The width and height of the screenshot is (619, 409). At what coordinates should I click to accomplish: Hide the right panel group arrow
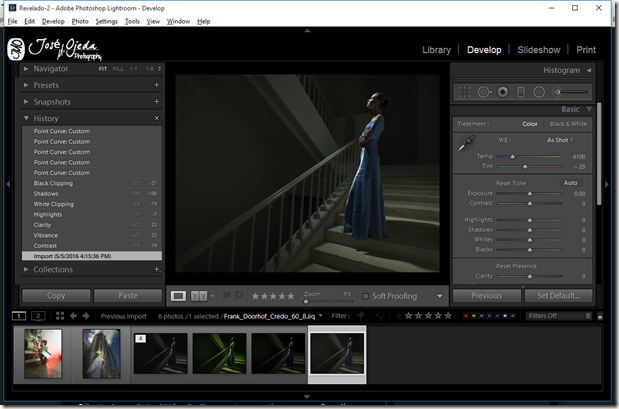click(607, 184)
